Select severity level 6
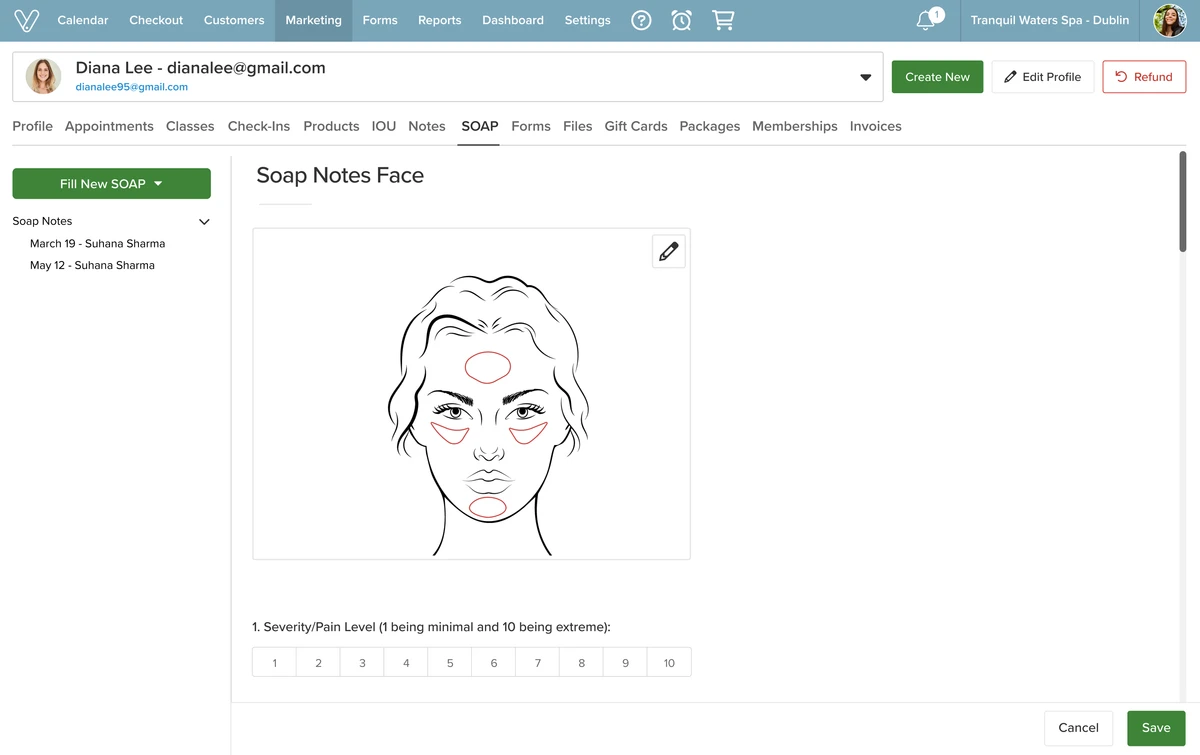The image size is (1200, 755). (x=494, y=662)
